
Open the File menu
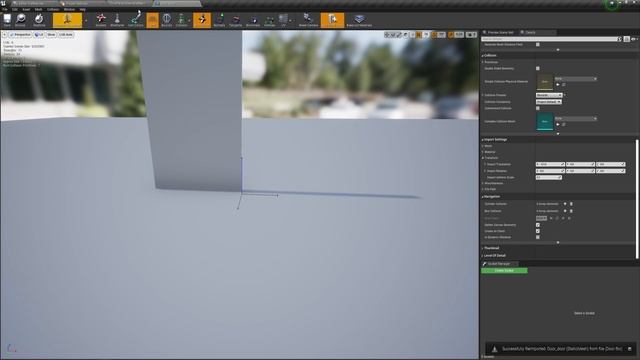point(4,9)
